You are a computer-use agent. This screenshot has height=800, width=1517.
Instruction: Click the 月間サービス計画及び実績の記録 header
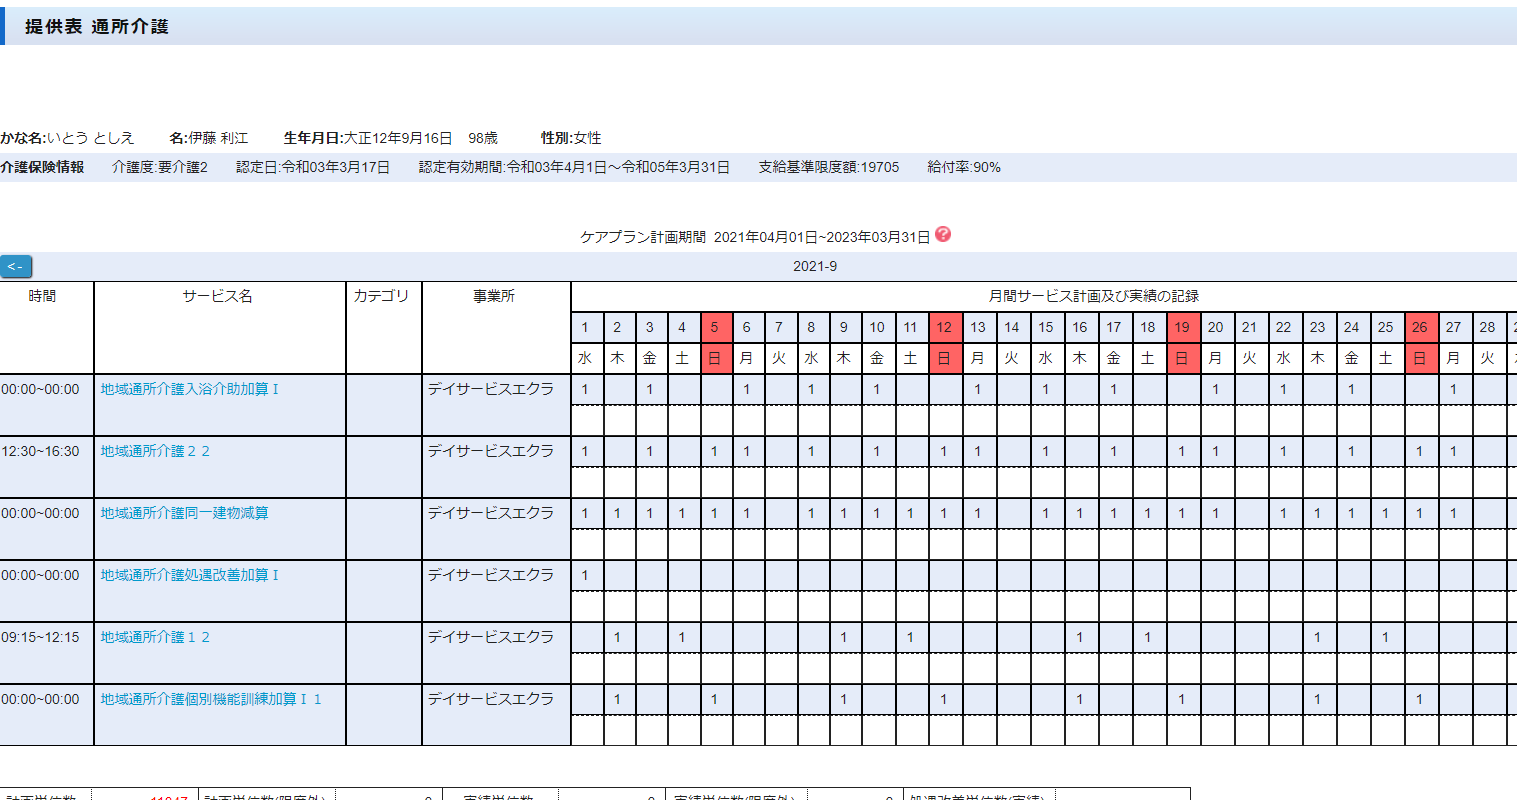coord(1093,296)
